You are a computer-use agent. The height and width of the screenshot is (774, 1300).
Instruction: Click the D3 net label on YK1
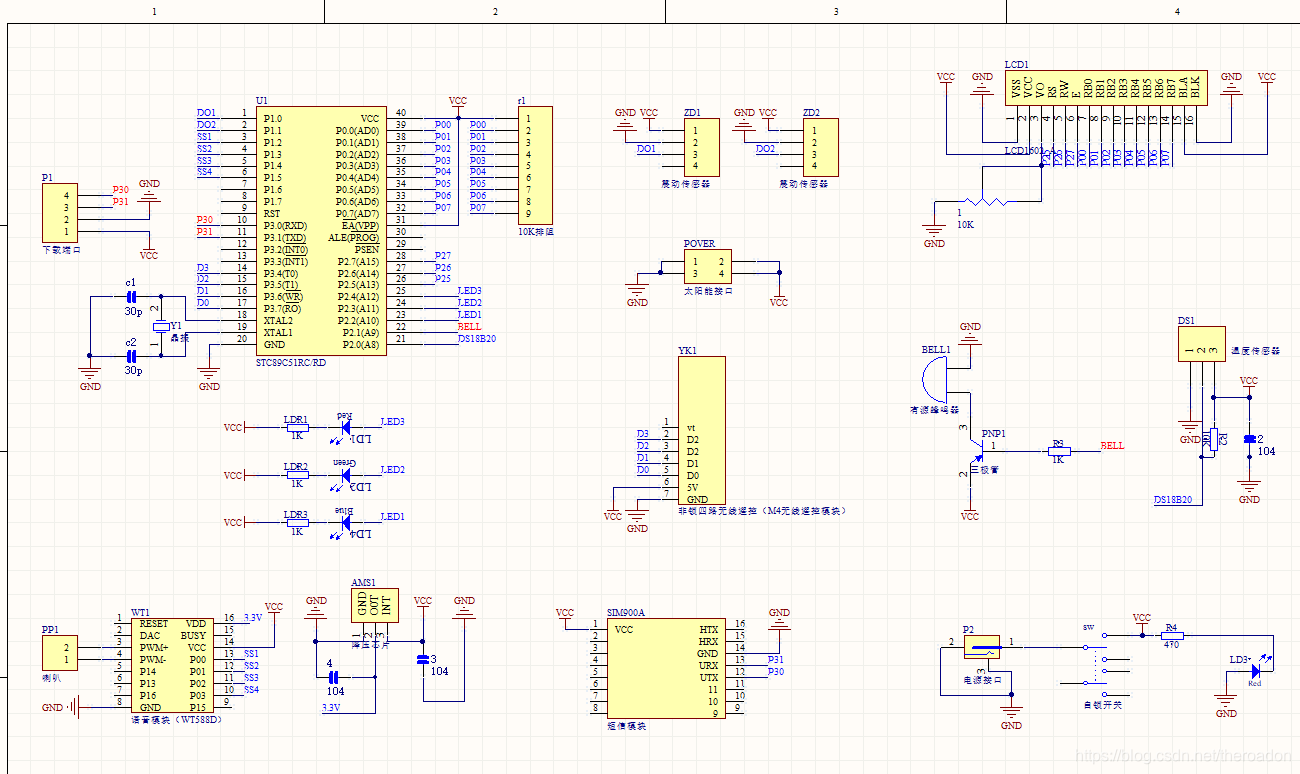[643, 434]
